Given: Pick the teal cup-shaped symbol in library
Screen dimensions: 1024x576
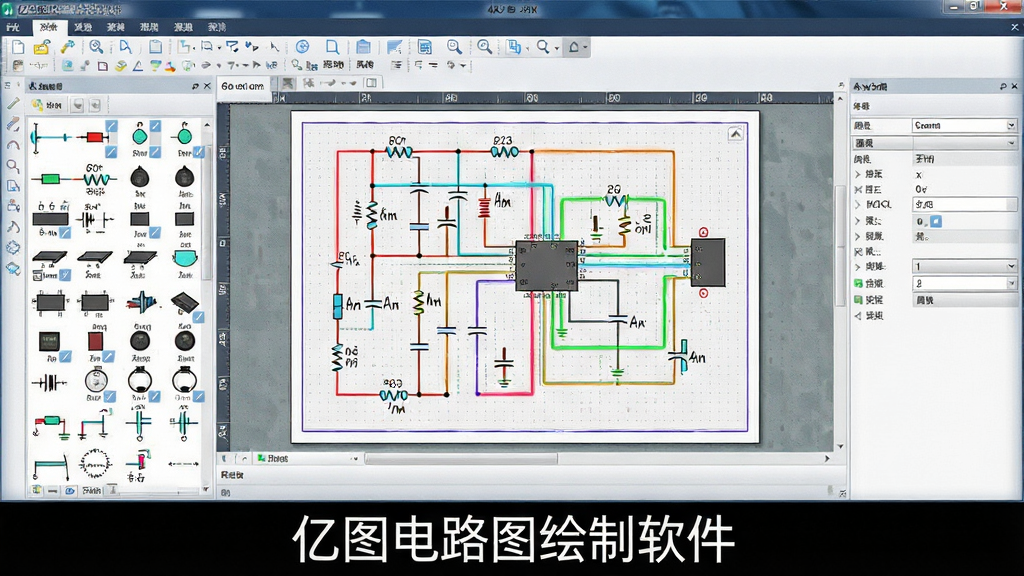Looking at the screenshot, I should tap(185, 258).
